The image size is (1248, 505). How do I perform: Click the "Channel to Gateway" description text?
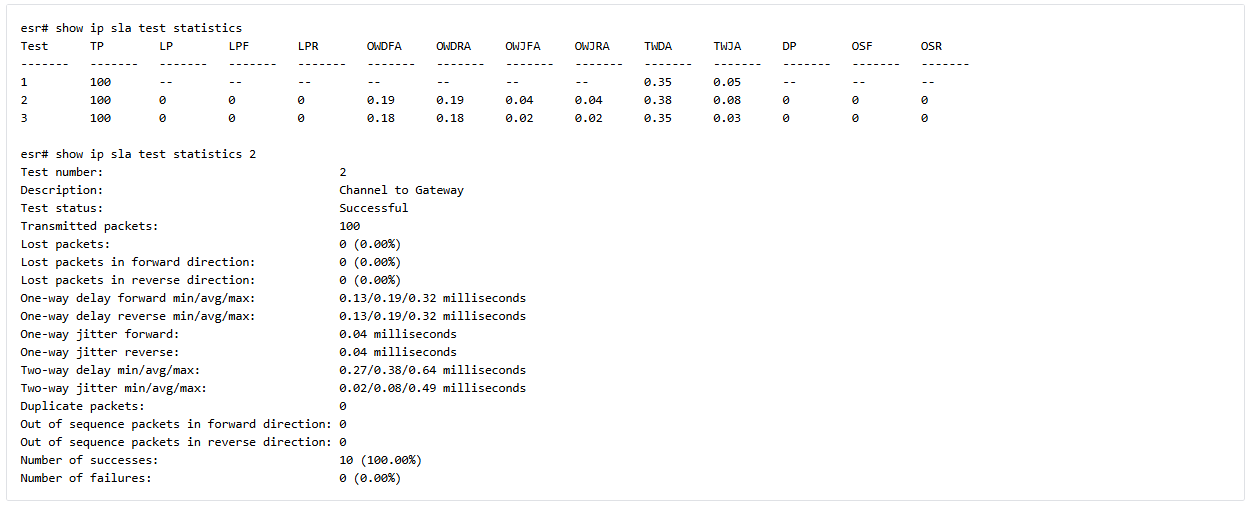point(401,190)
